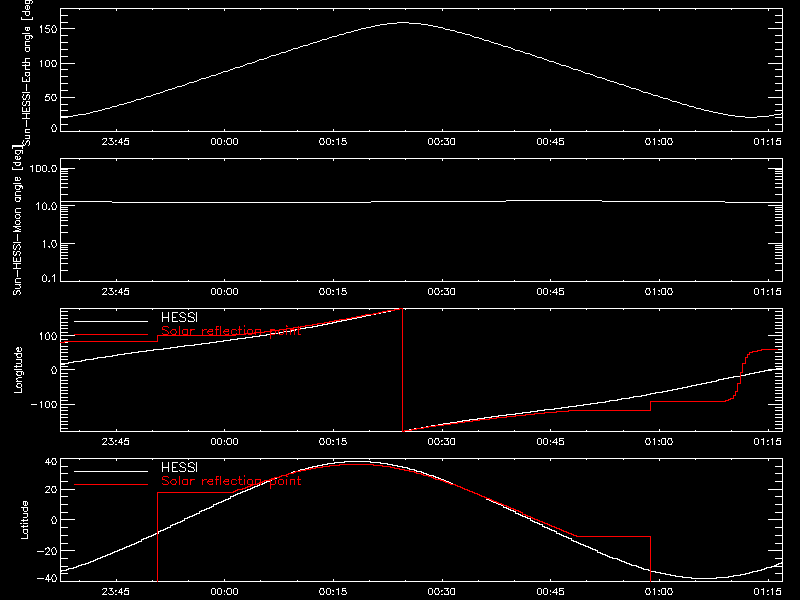This screenshot has width=800, height=600.
Task: Click 'Solar reflection point' legend text in the Longitude plot
Action: point(231,331)
